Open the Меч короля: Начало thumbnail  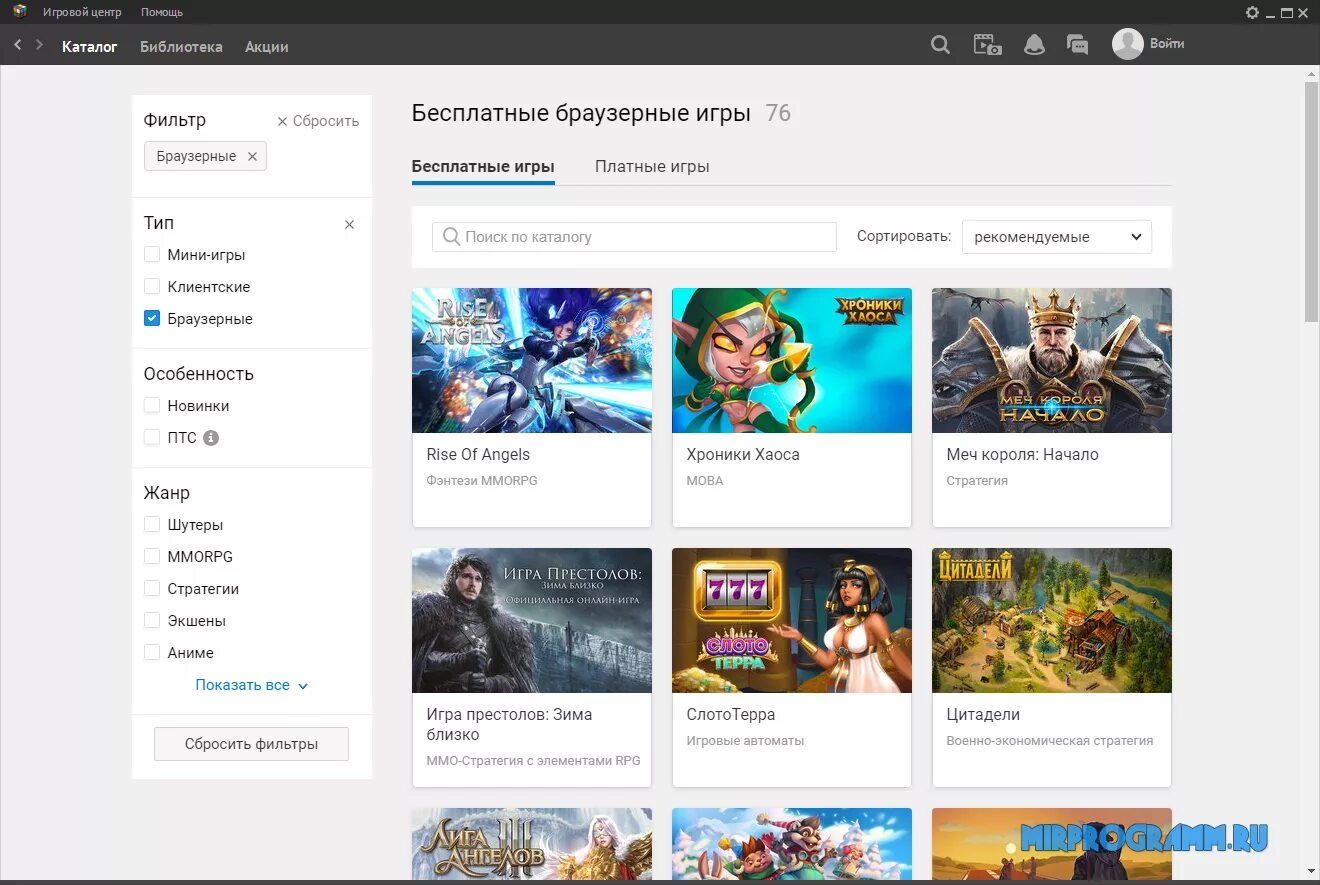click(x=1052, y=361)
